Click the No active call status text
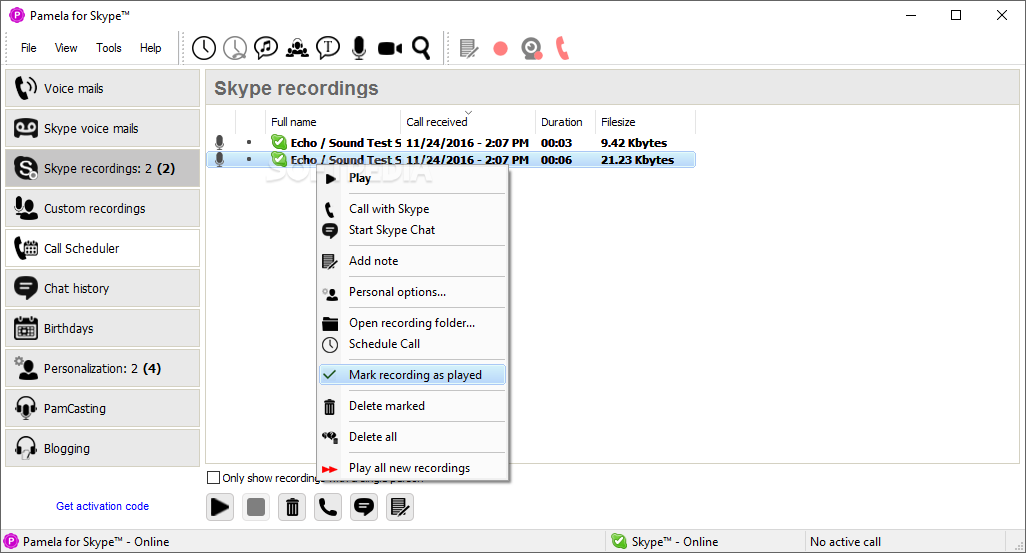The height and width of the screenshot is (553, 1026). [845, 542]
